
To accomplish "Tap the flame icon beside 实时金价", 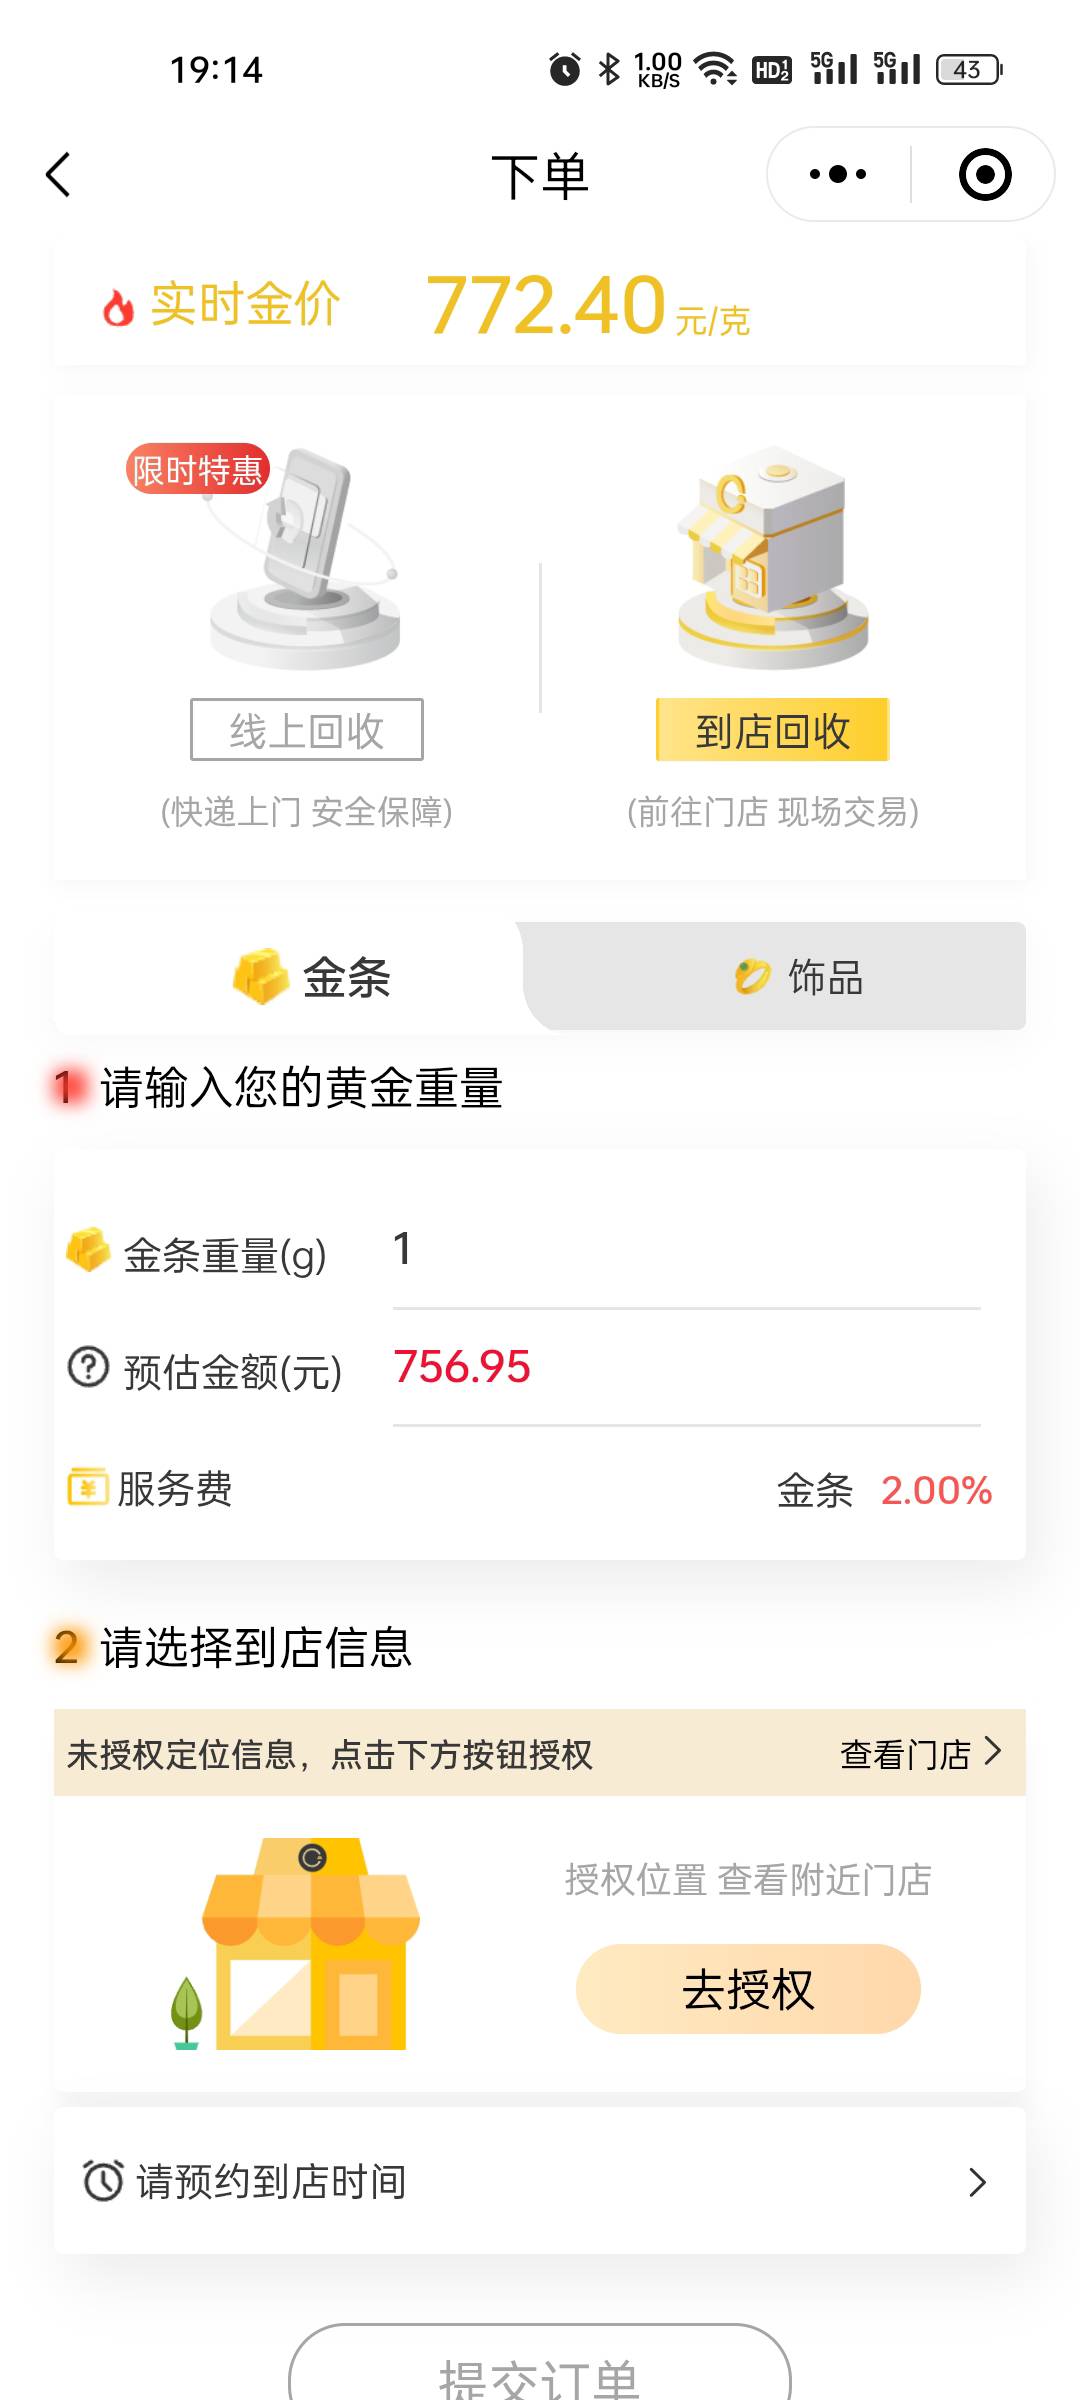I will pos(118,307).
